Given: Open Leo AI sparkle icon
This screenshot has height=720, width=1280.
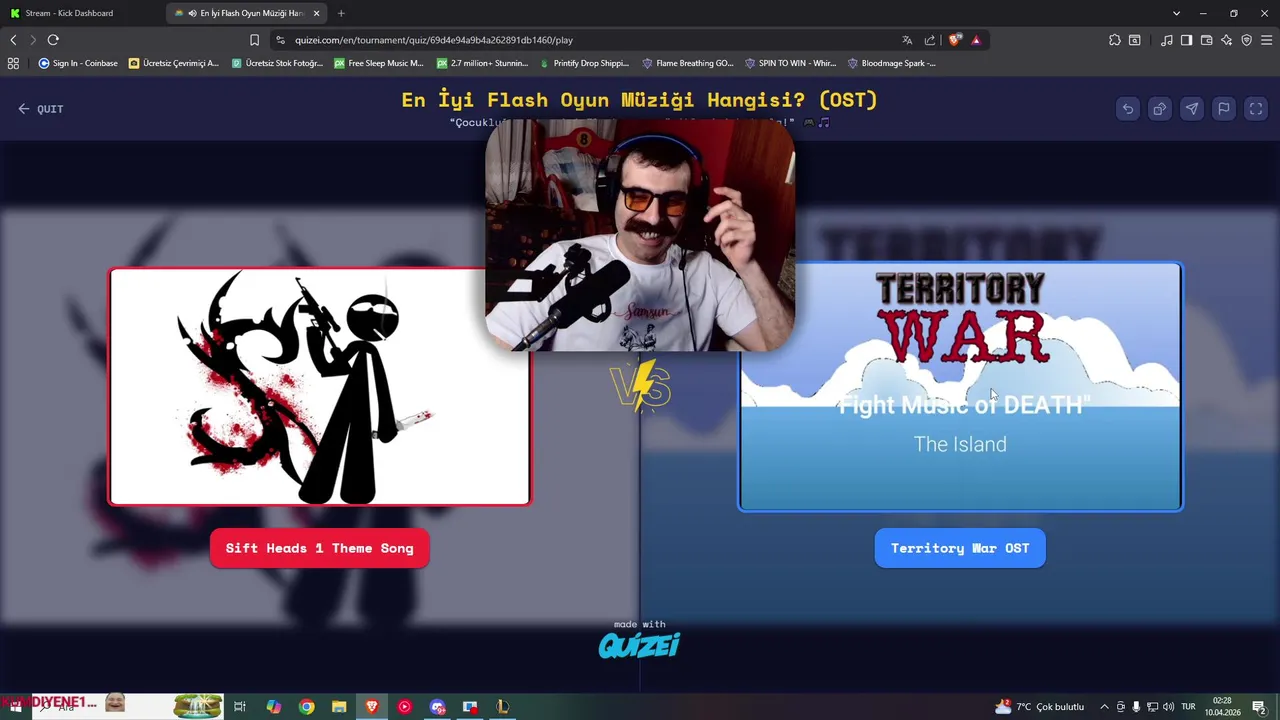Looking at the screenshot, I should click(x=1227, y=40).
